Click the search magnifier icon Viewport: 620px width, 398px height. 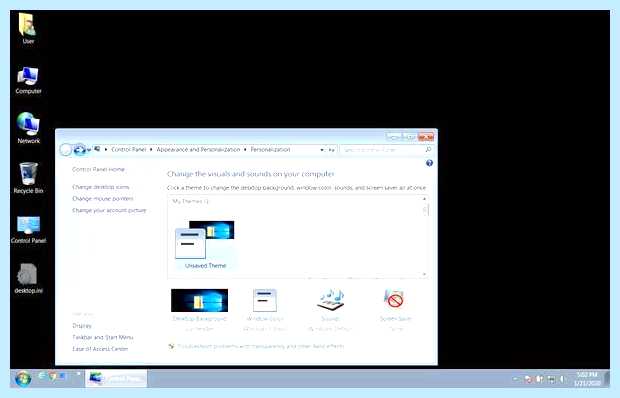pos(428,150)
